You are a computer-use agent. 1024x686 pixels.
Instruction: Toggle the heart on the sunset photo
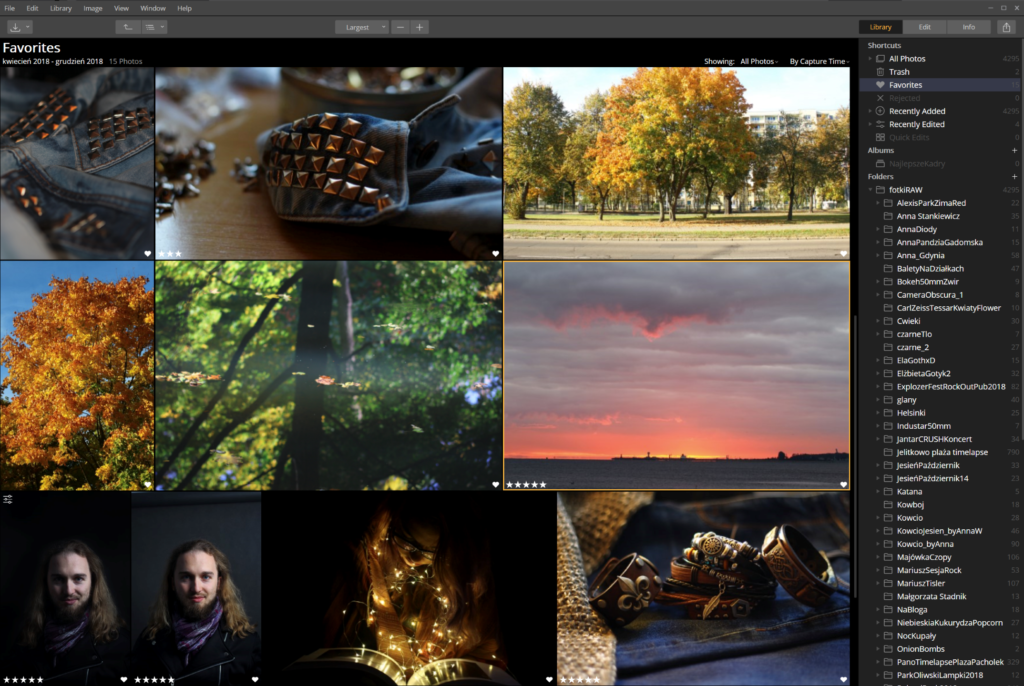pyautogui.click(x=842, y=482)
